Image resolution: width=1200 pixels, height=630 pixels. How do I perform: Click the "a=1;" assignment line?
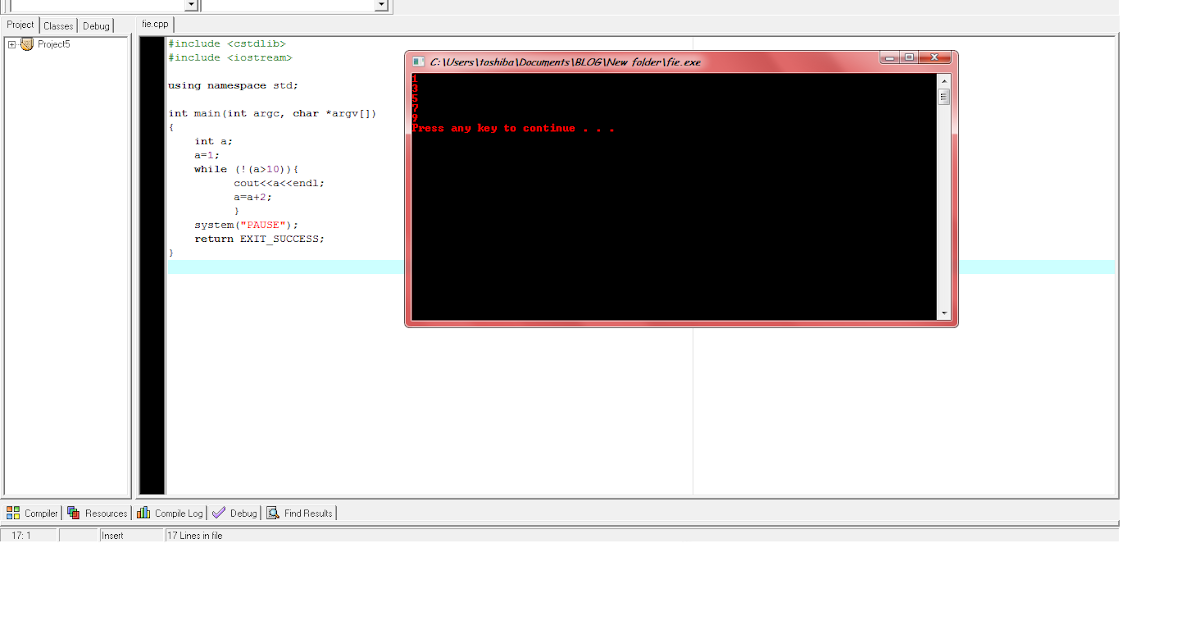click(x=207, y=156)
